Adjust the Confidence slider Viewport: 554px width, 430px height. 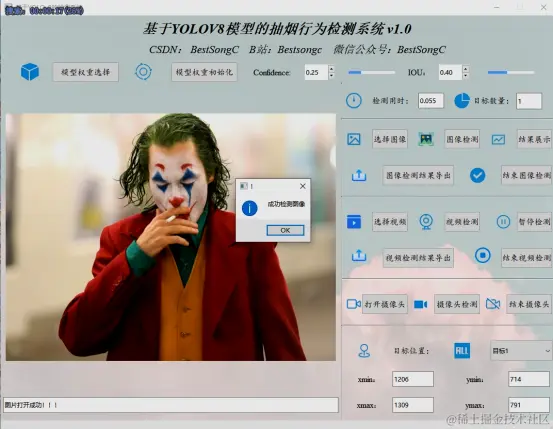[x=372, y=72]
